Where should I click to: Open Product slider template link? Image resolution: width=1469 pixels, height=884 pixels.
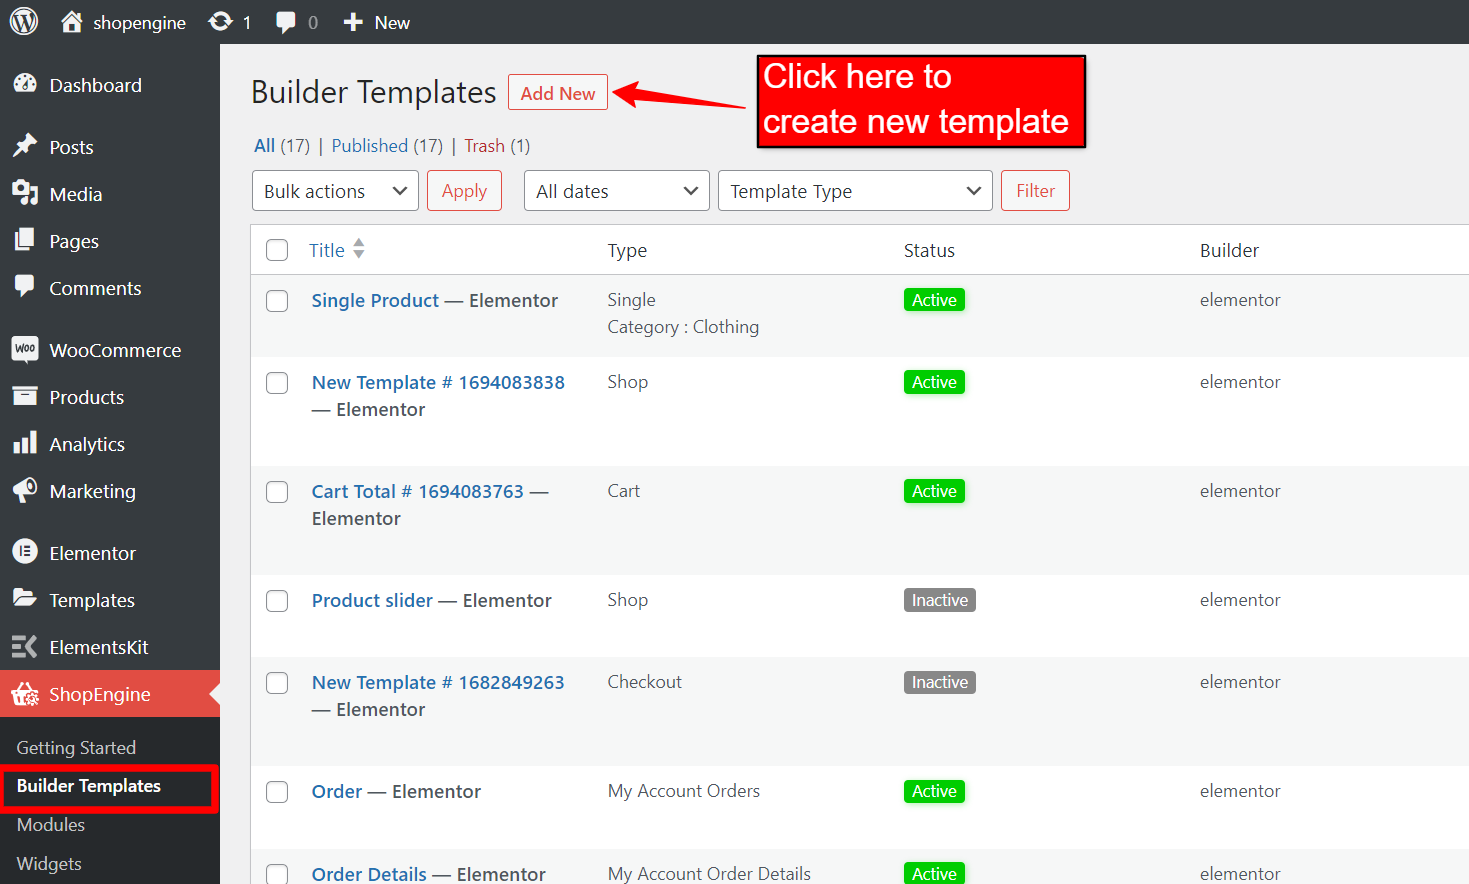coord(372,601)
